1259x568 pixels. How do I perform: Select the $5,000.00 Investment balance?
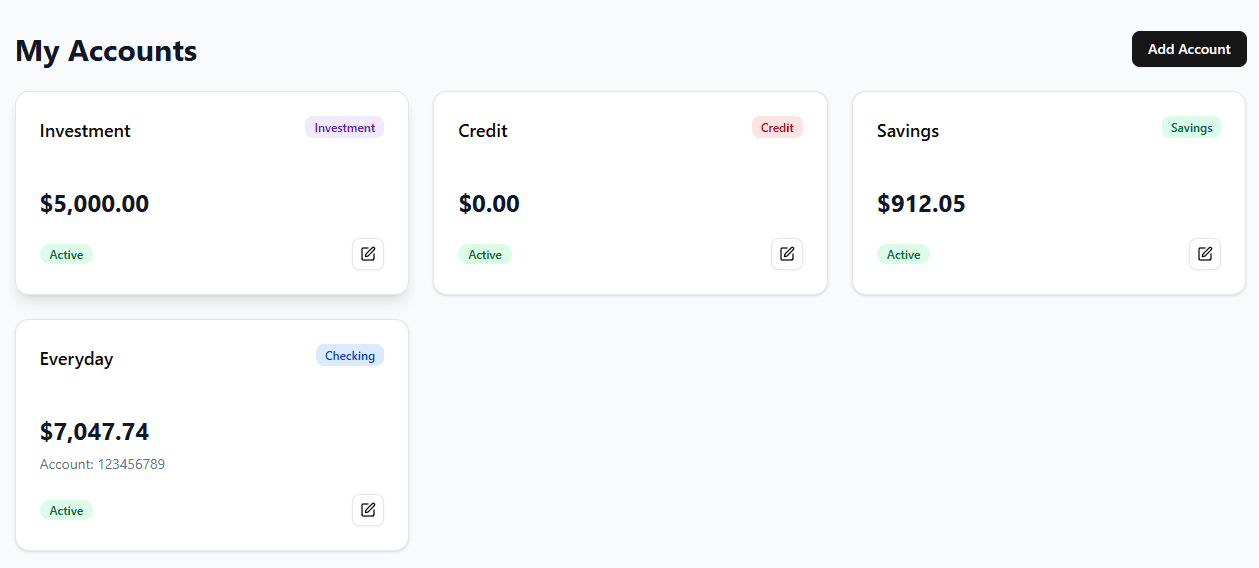[94, 204]
